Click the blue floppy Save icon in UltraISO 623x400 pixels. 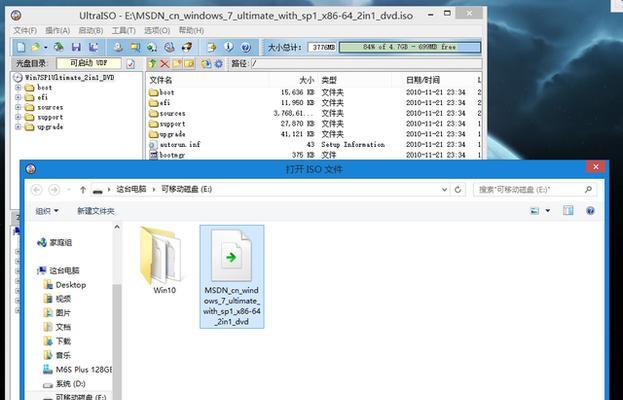(76, 47)
